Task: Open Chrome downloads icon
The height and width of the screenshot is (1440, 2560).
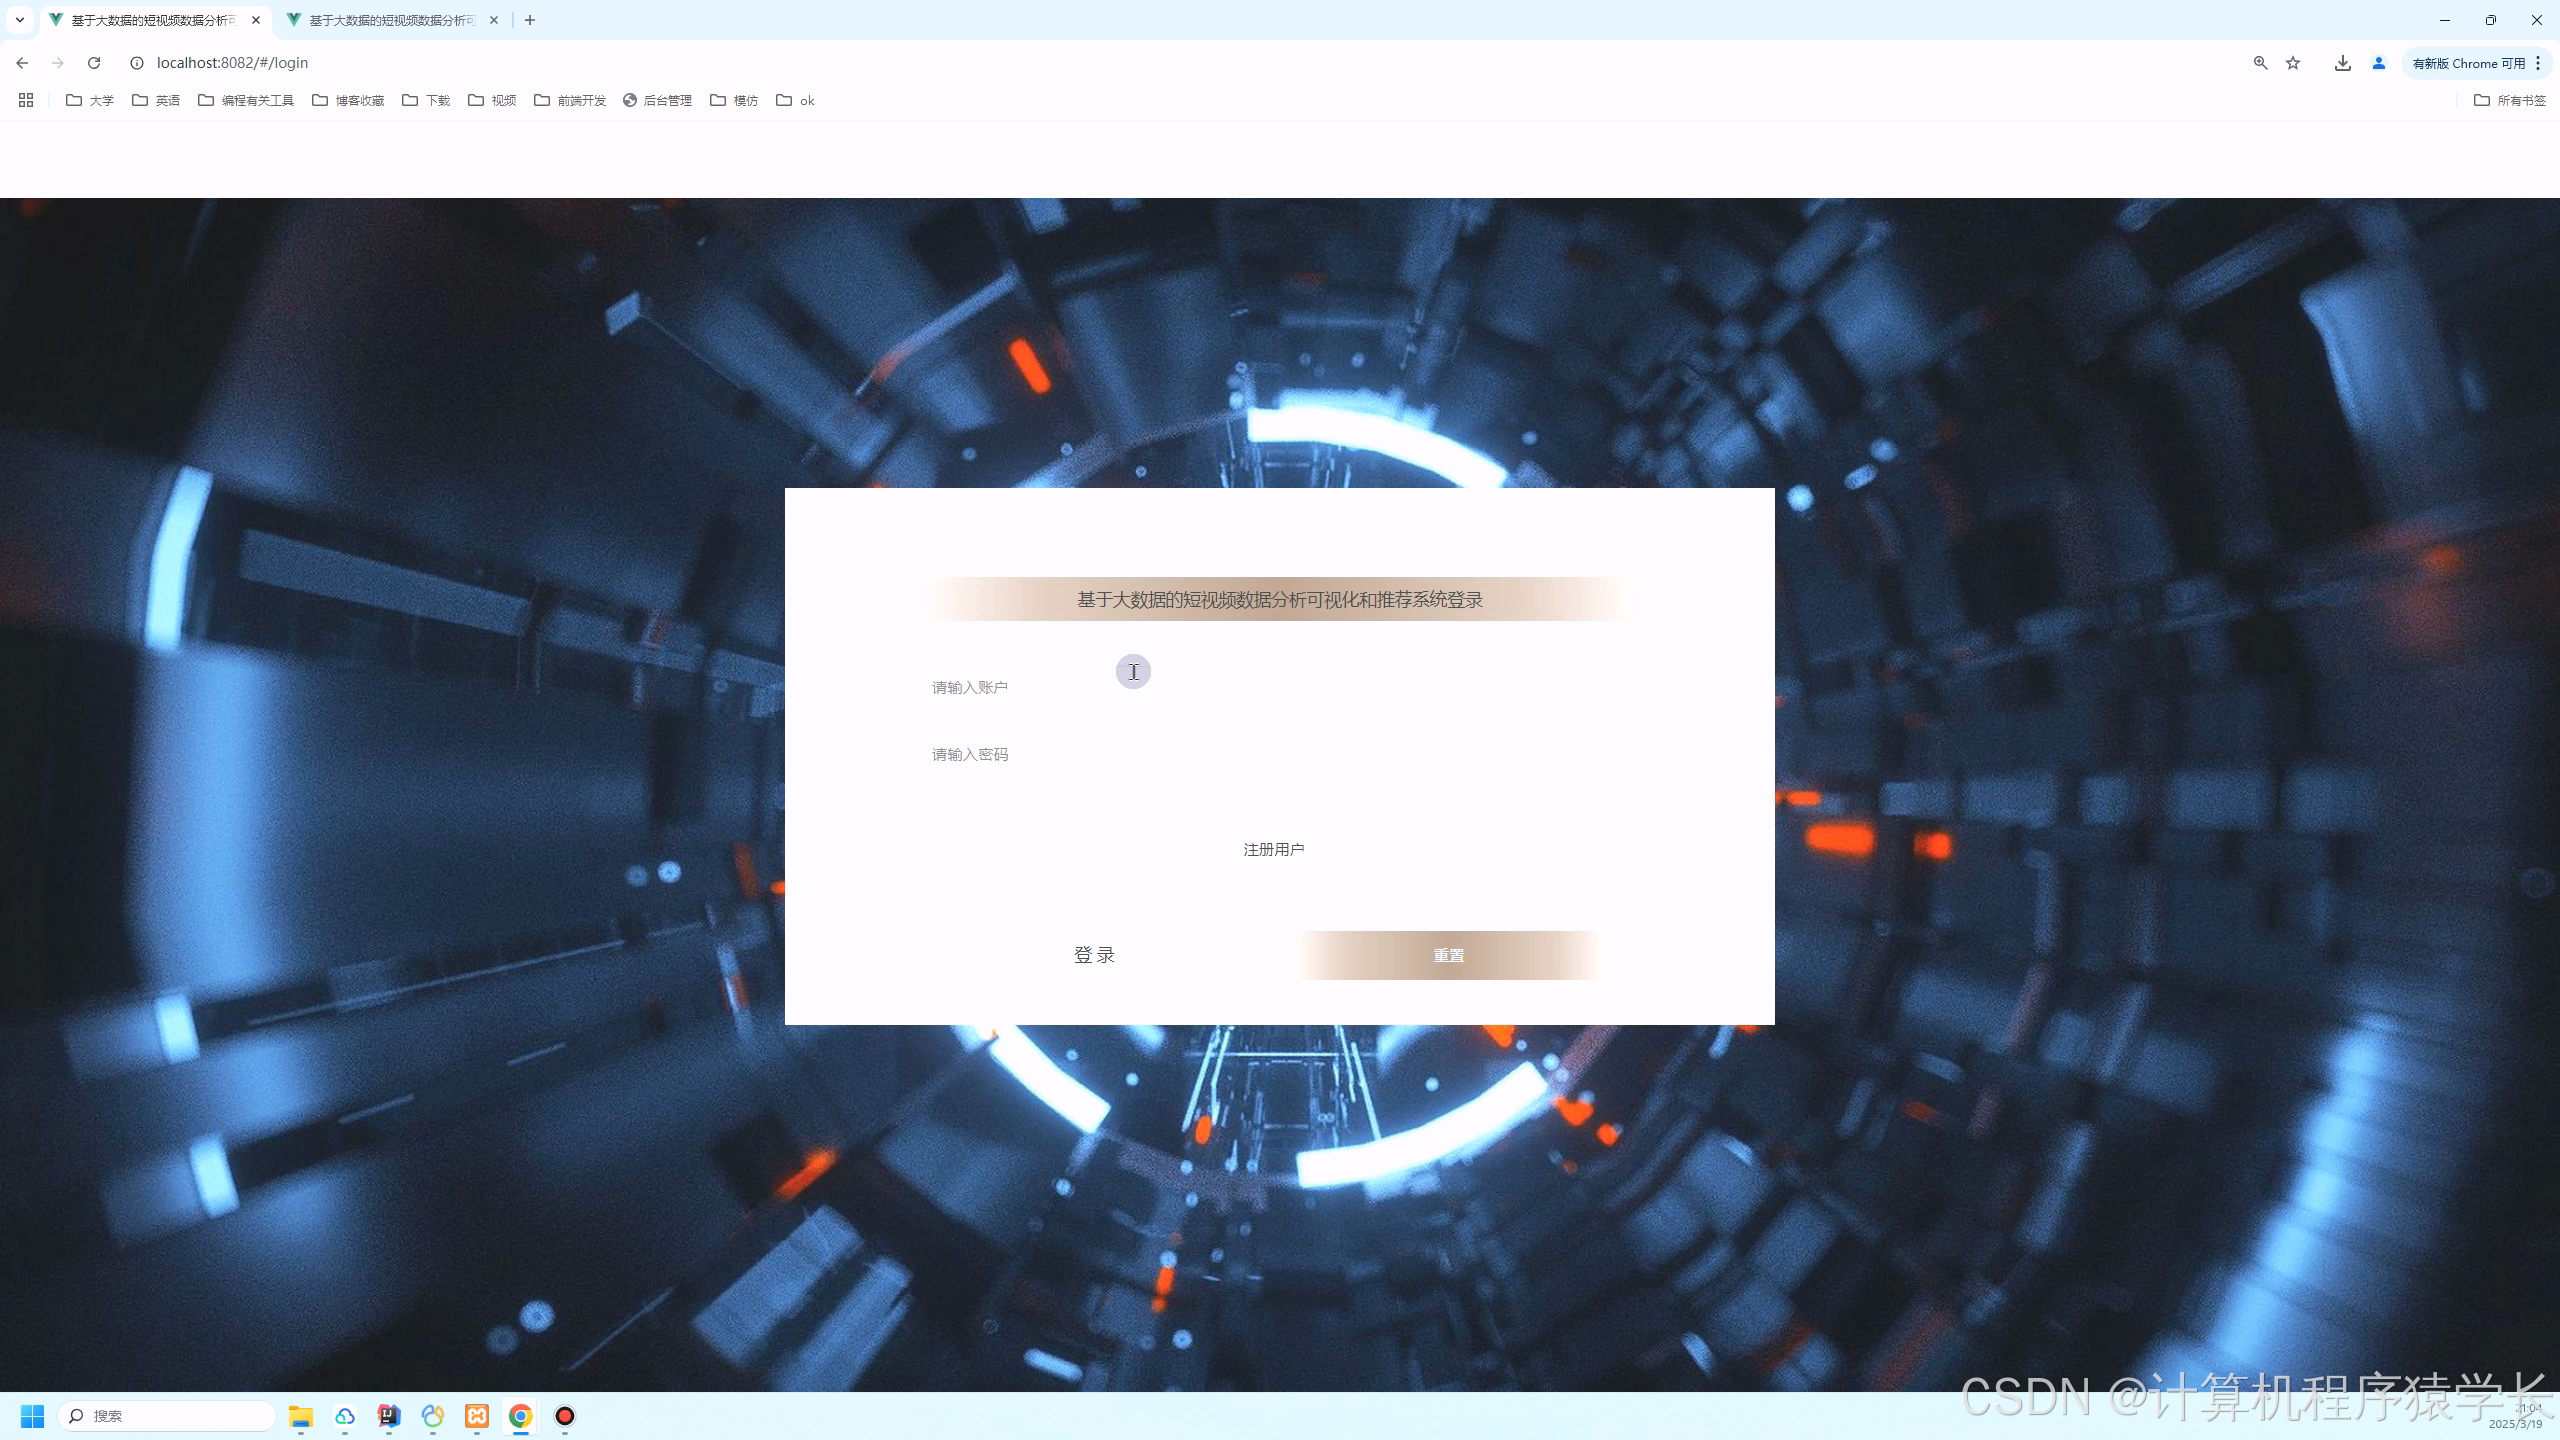Action: coord(2342,63)
